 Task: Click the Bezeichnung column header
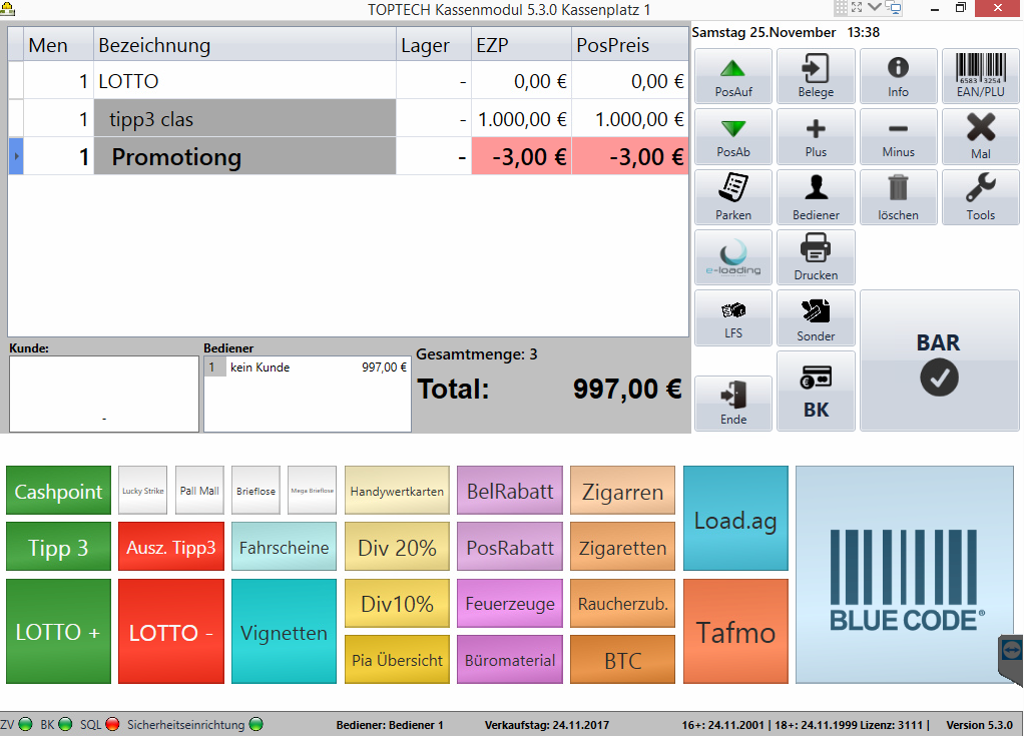coord(245,45)
